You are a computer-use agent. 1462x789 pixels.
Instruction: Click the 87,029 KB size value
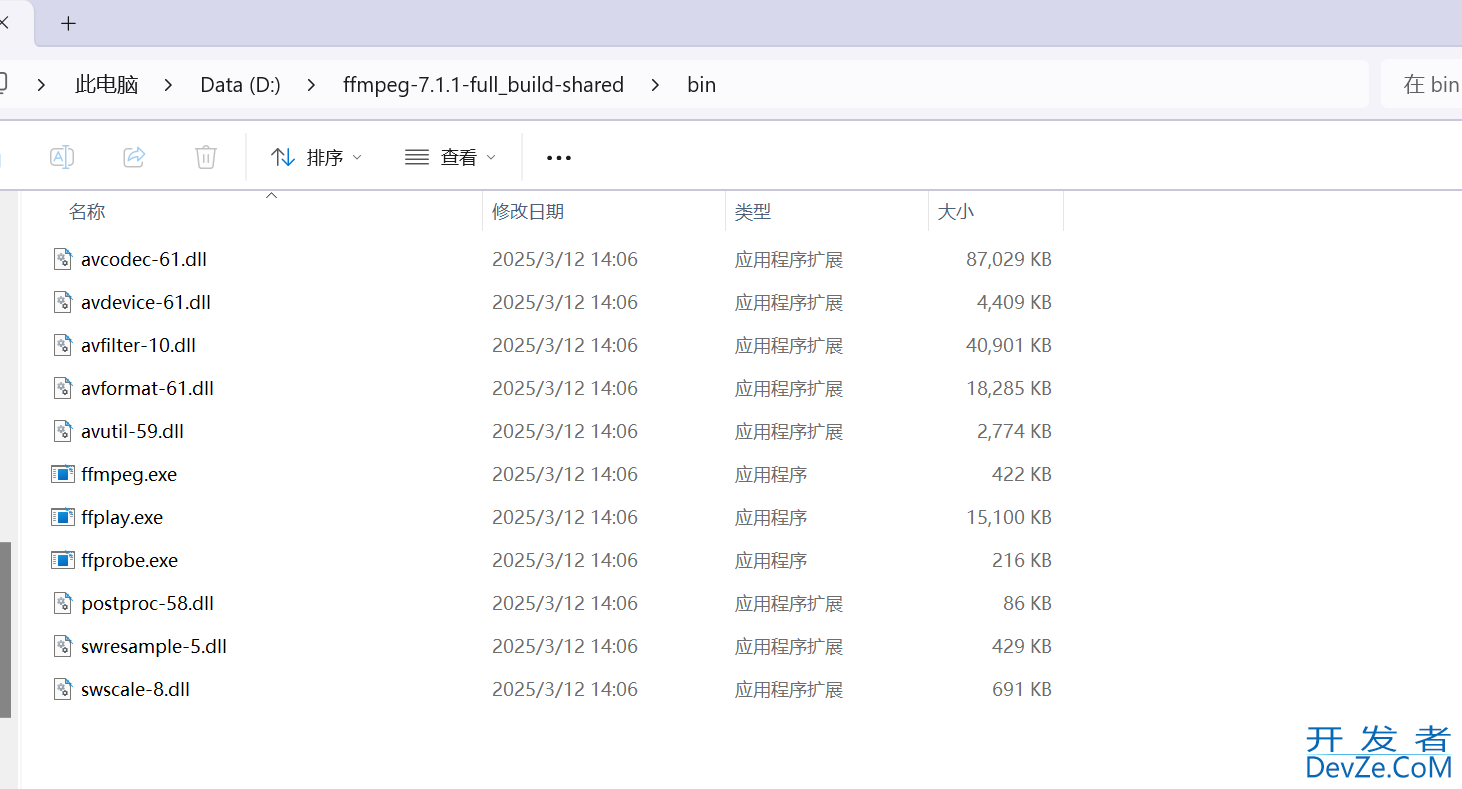pos(1009,259)
